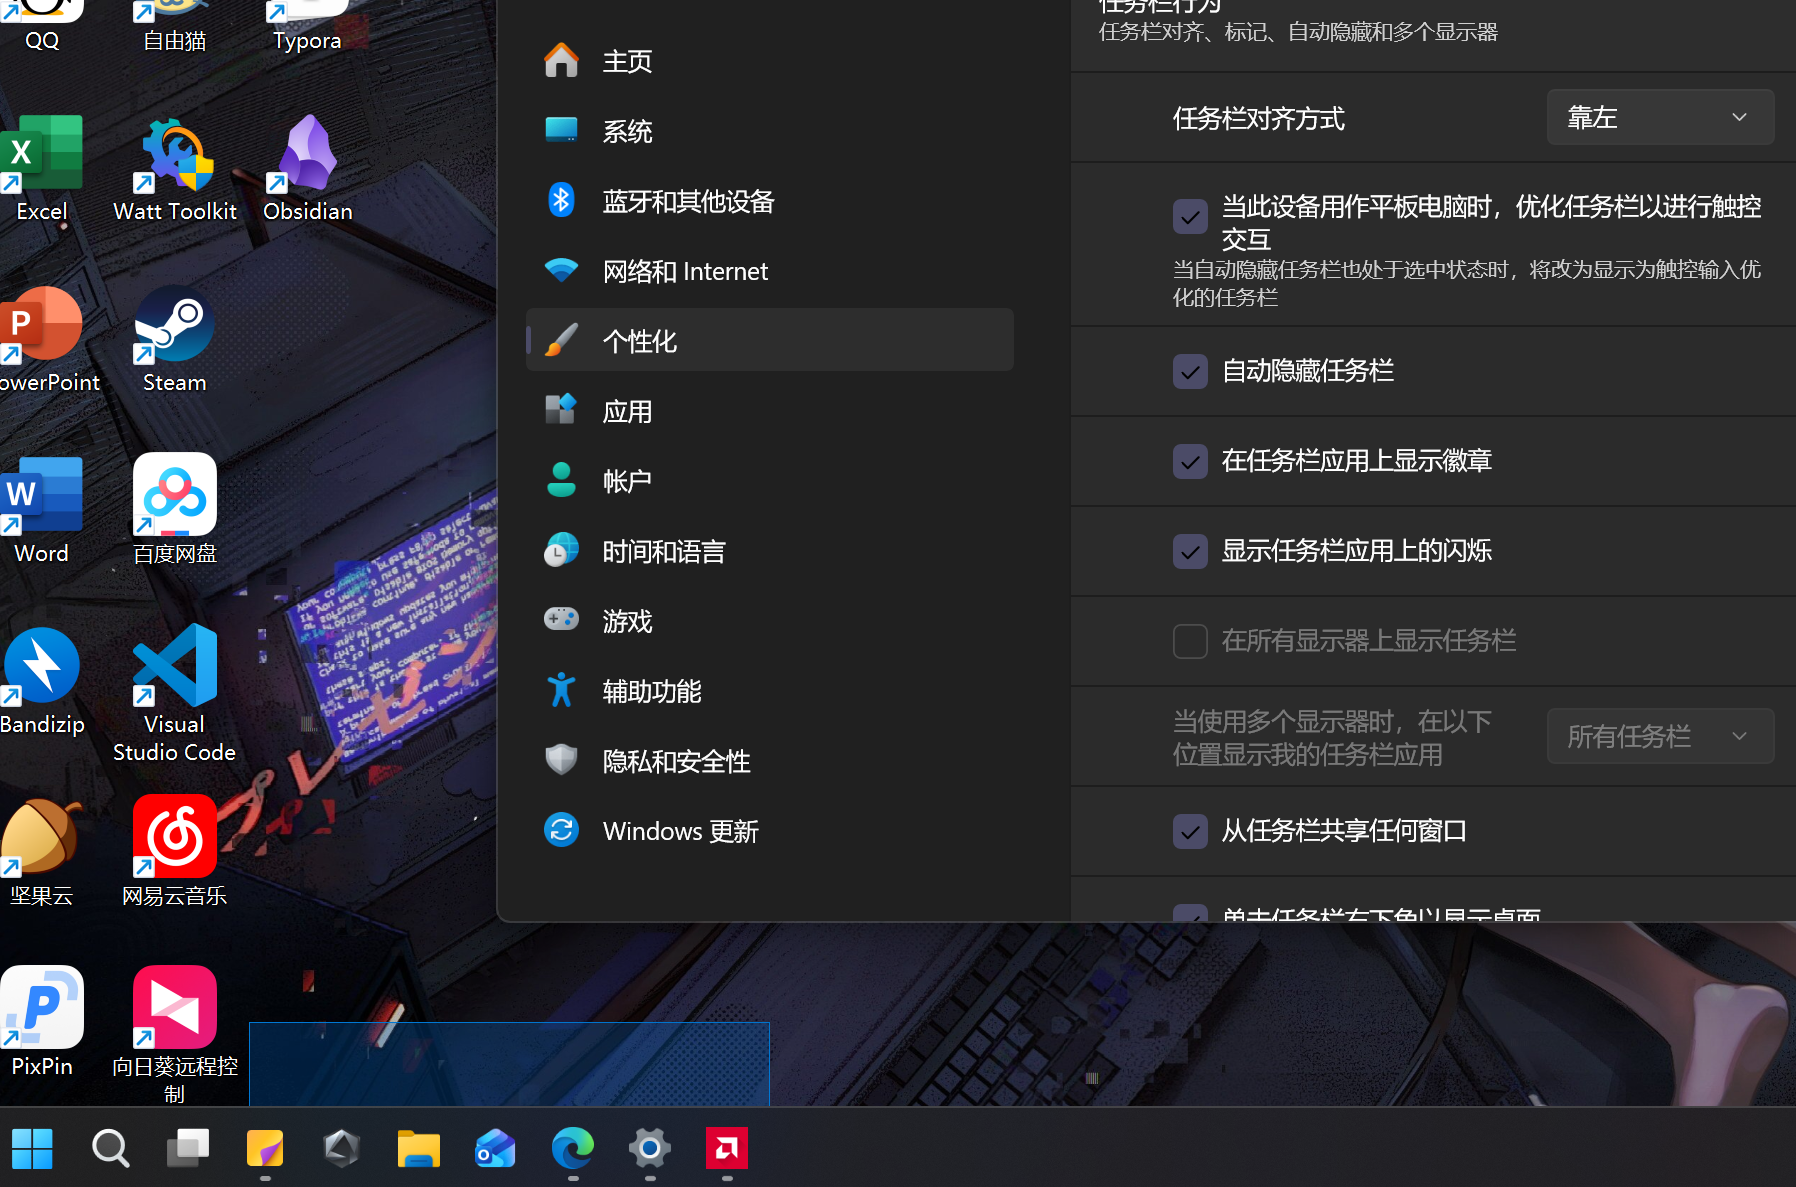Open Windows 更新 settings
The height and width of the screenshot is (1187, 1796).
(x=680, y=830)
